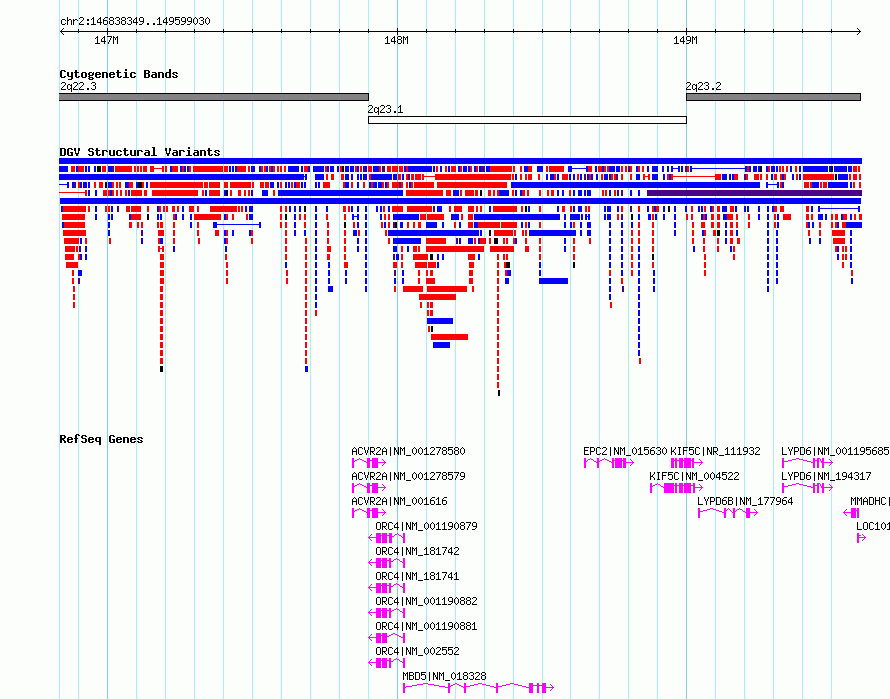Click the ACVR2A NM_001616 gene model glyph

368,513
